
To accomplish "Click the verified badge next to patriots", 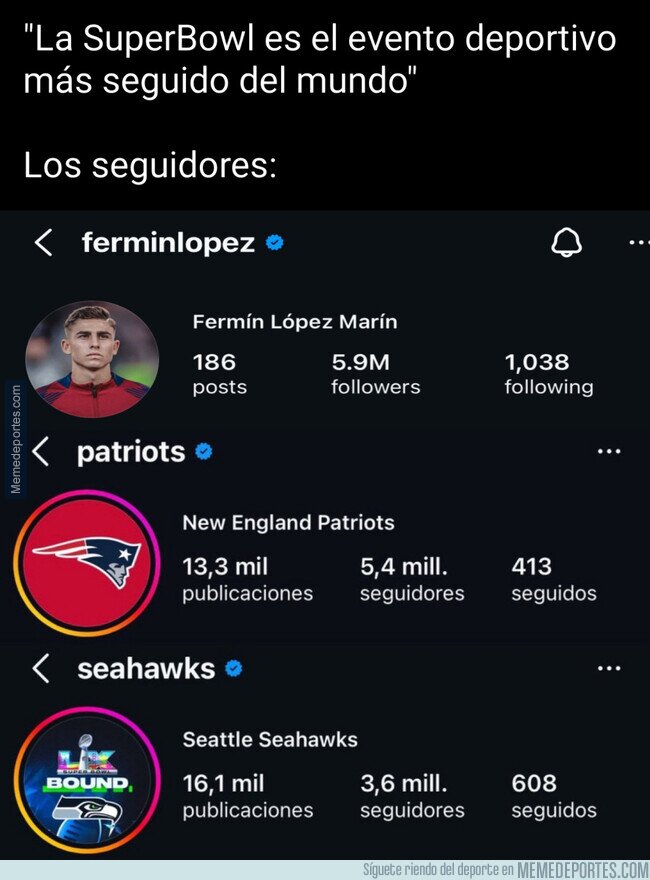I will [205, 452].
